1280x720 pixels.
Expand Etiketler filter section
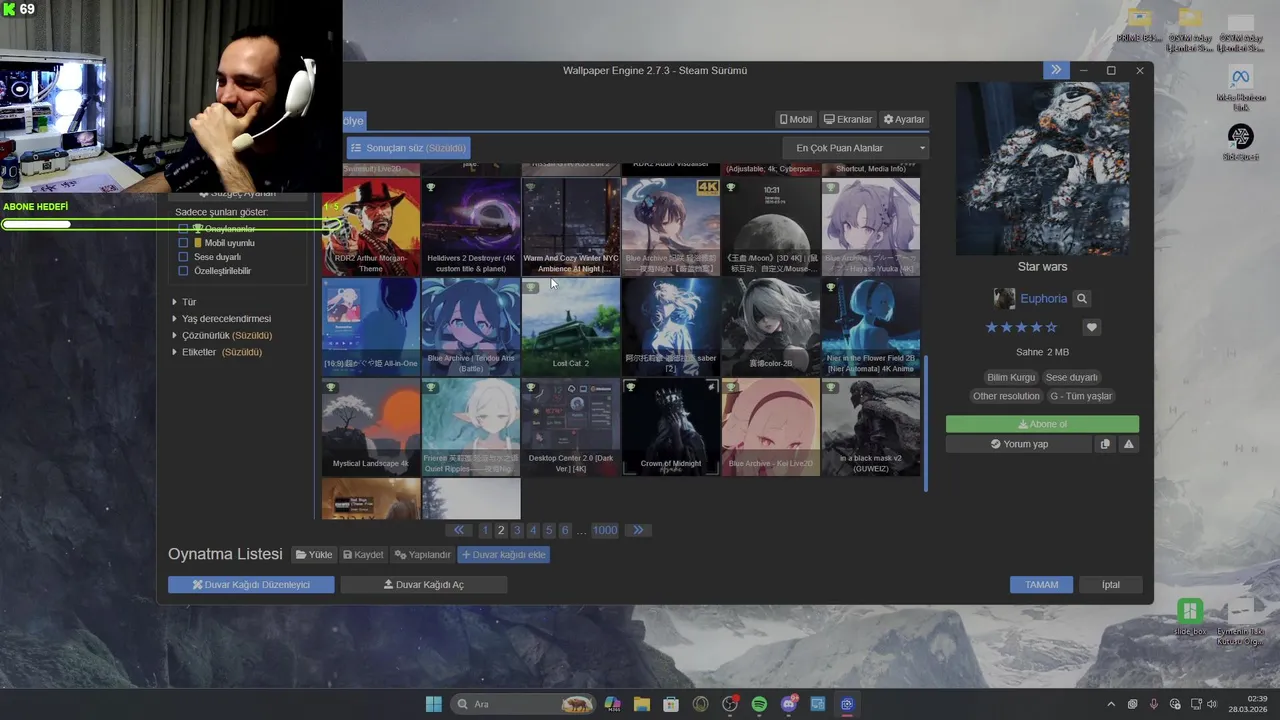coord(216,352)
